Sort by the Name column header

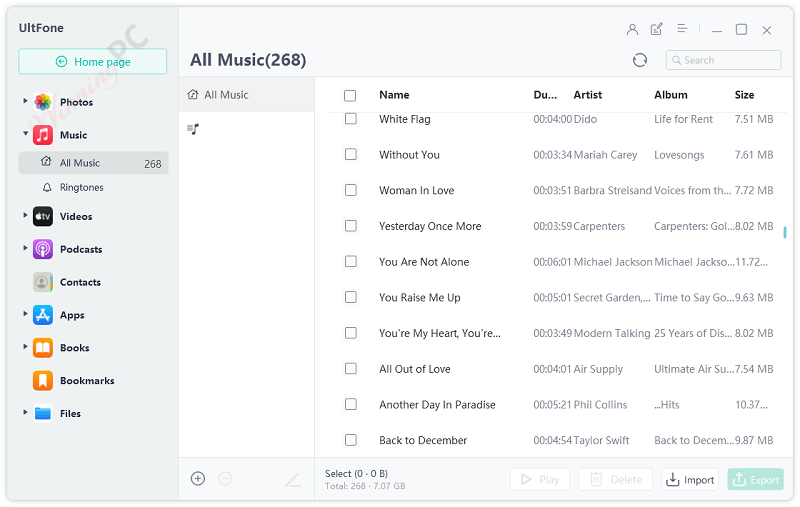[x=394, y=95]
